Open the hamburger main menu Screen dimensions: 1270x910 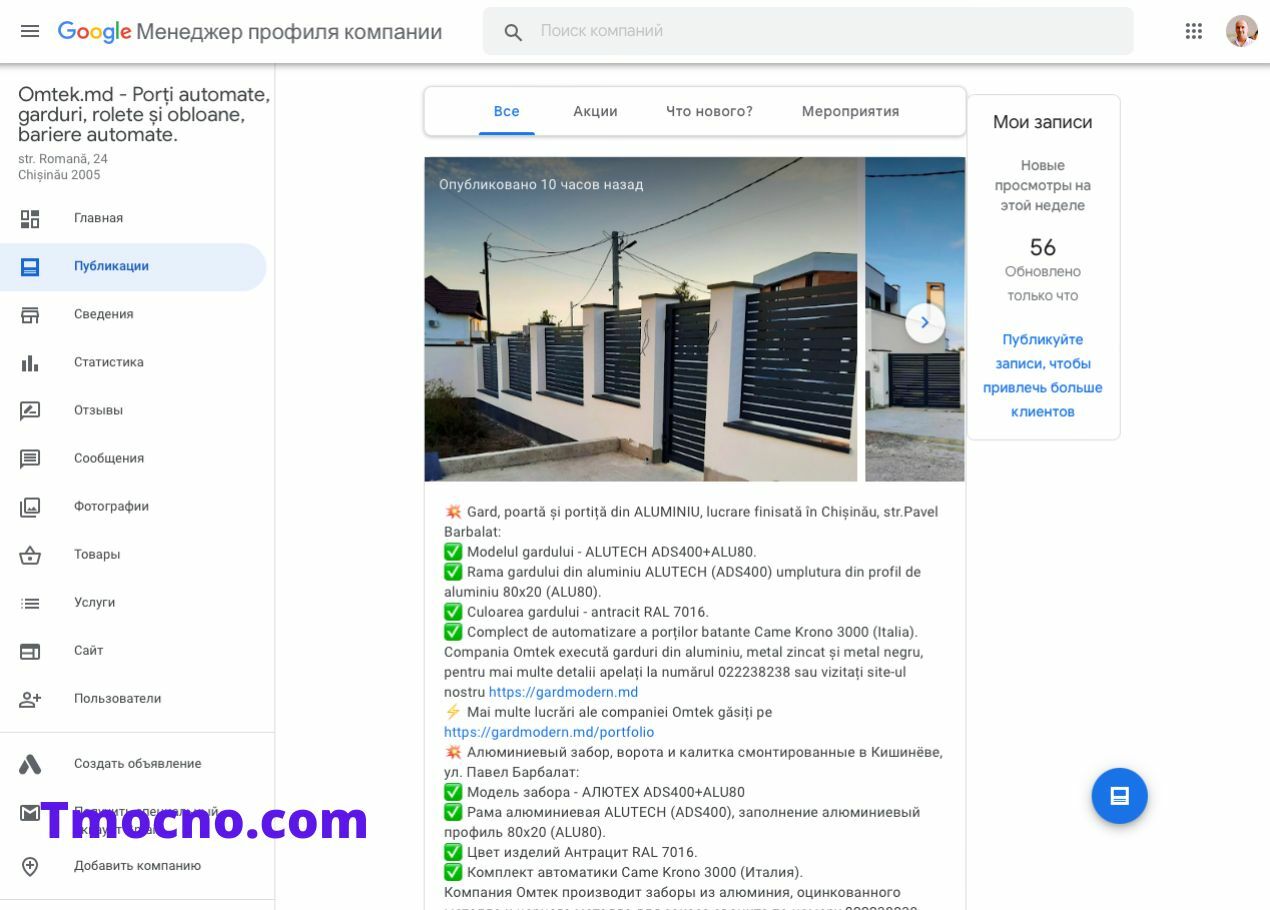coord(30,31)
